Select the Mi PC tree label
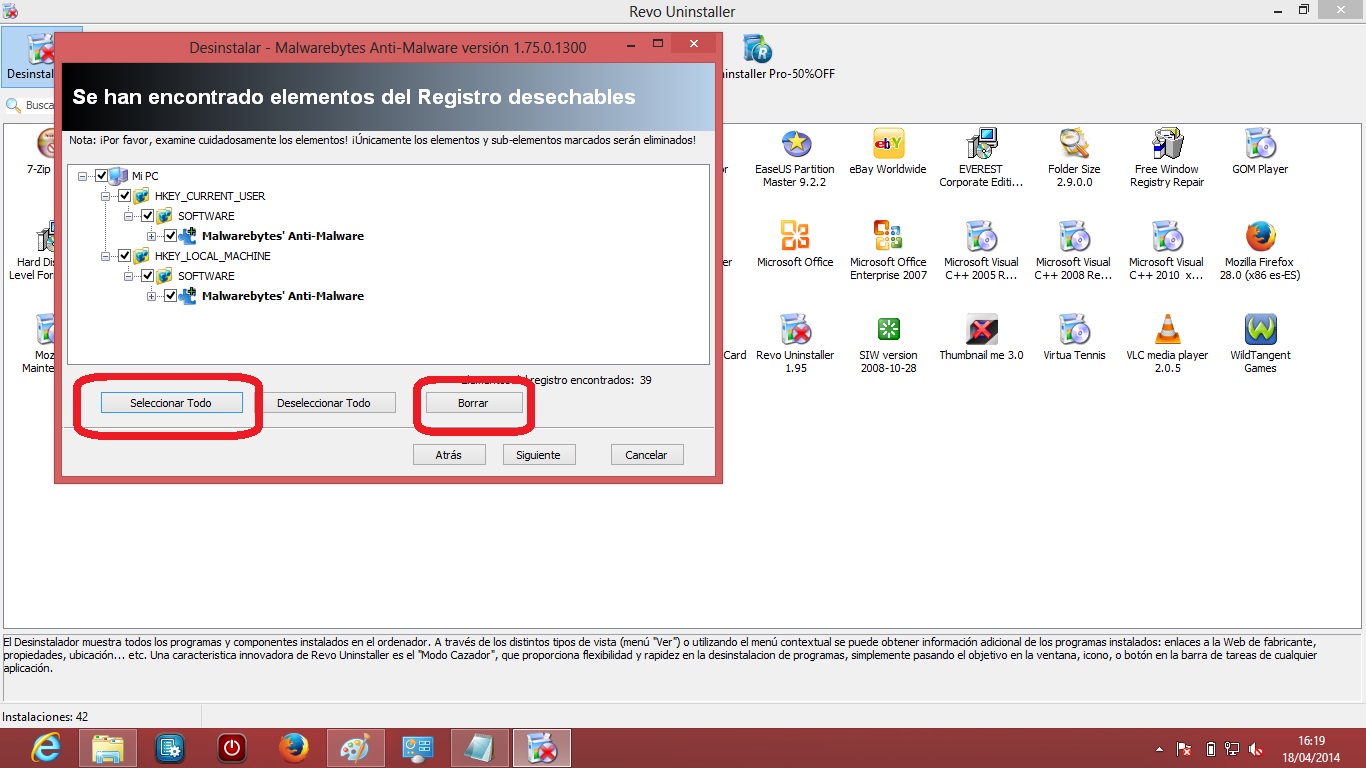The height and width of the screenshot is (768, 1366). click(x=145, y=176)
